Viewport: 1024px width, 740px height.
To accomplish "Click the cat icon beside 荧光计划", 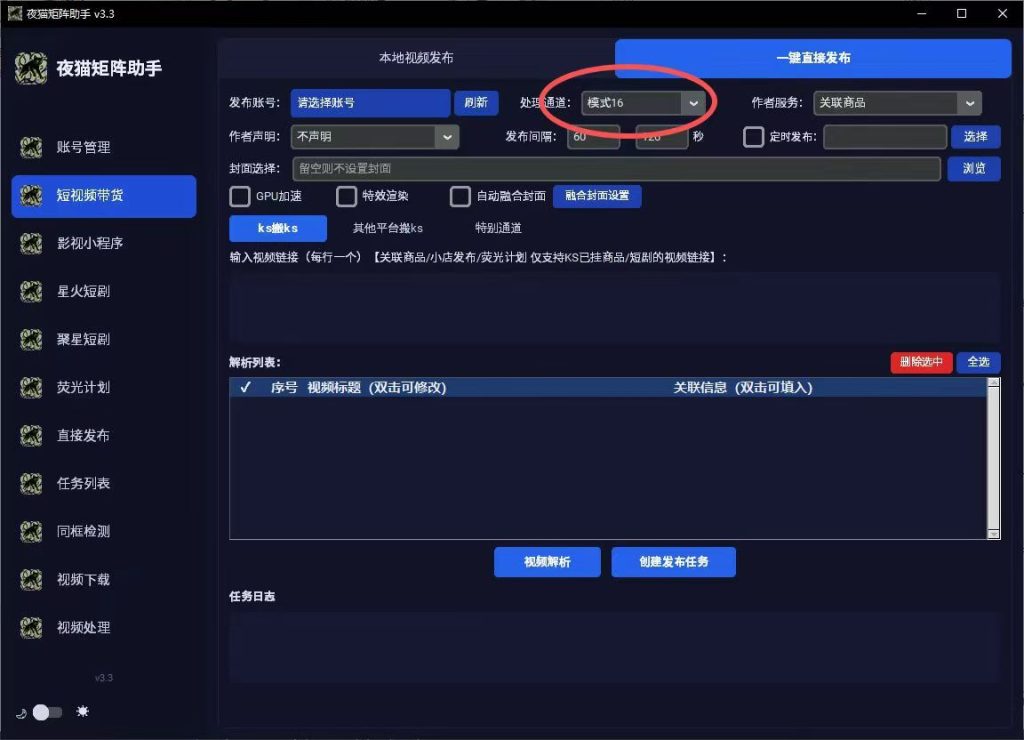I will tap(31, 387).
